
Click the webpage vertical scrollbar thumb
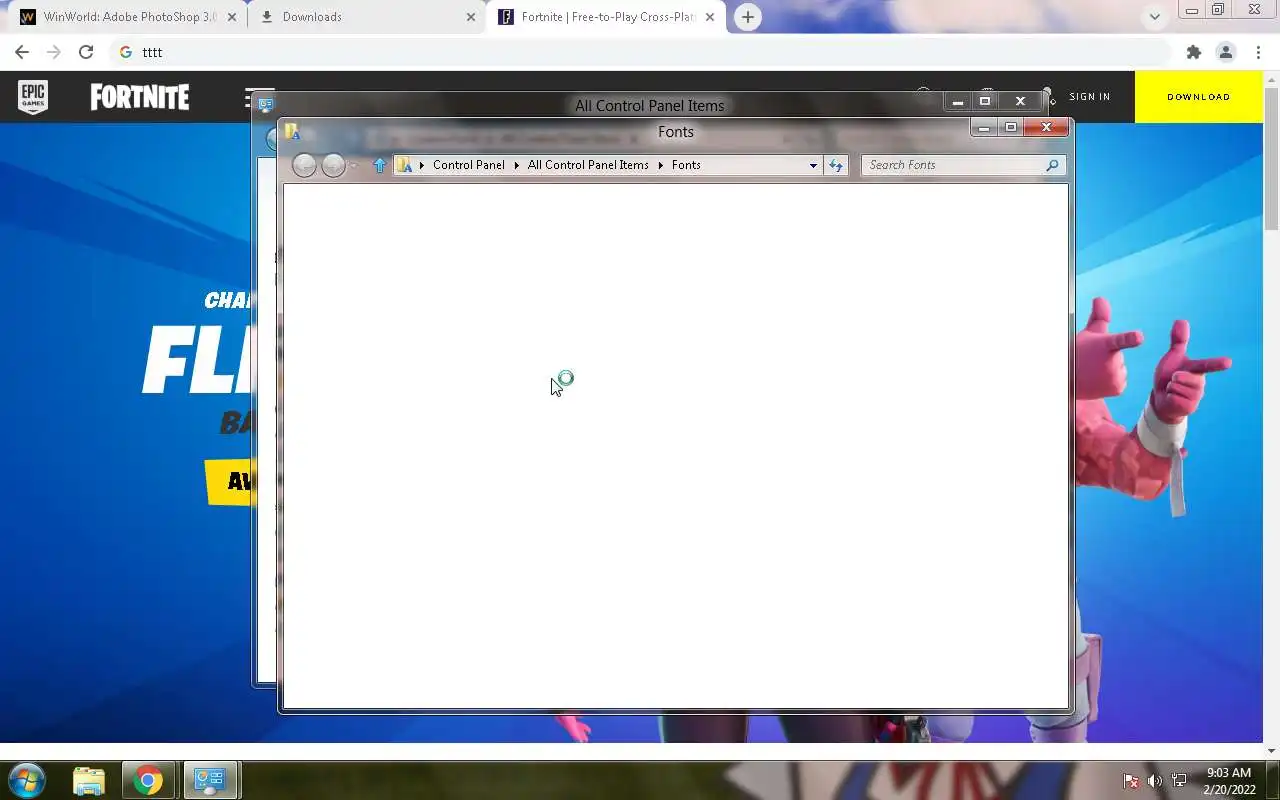[1271, 158]
